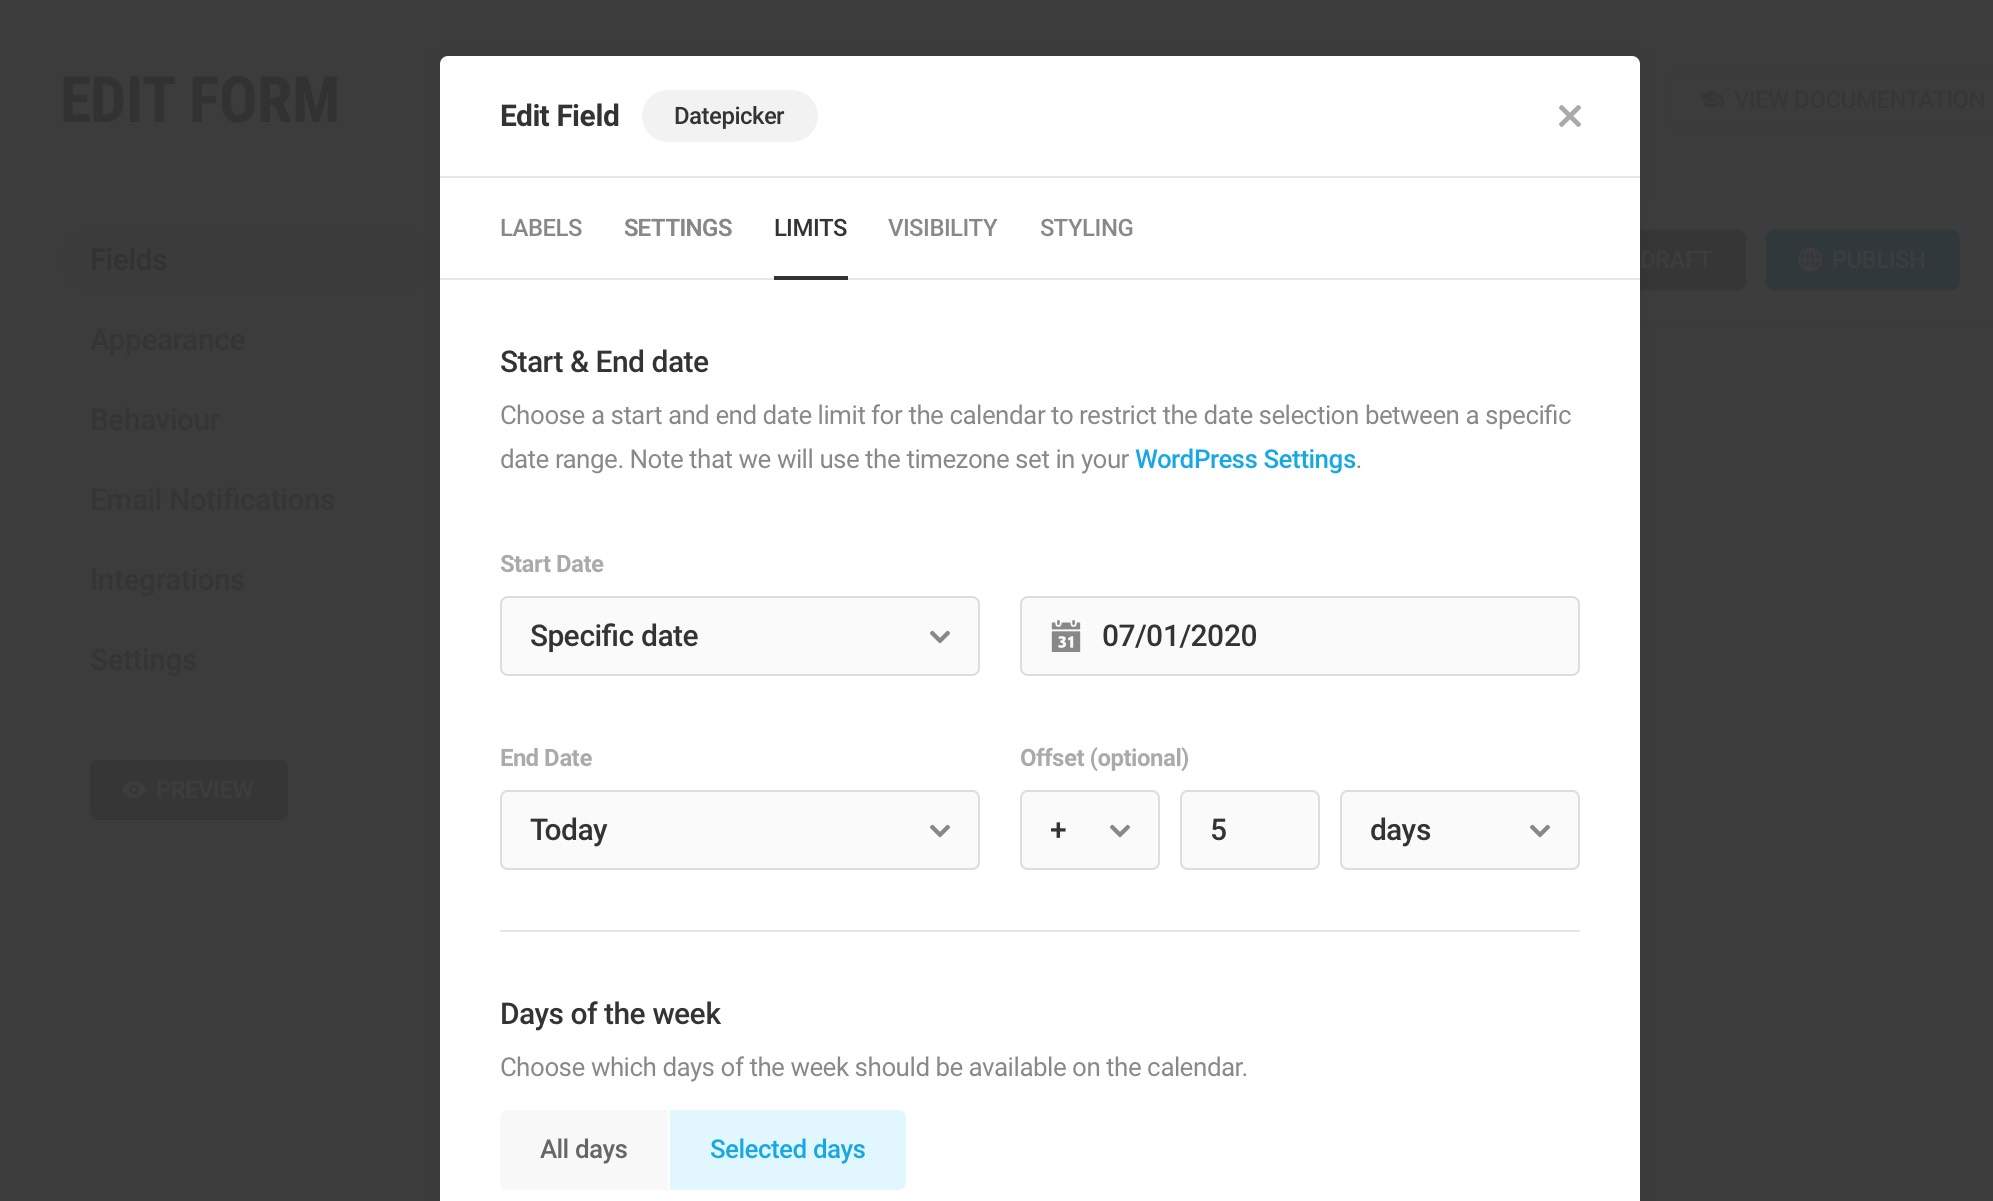Click the dropdown chevron on offset days unit
Screen dimensions: 1993x1201
(x=1542, y=830)
